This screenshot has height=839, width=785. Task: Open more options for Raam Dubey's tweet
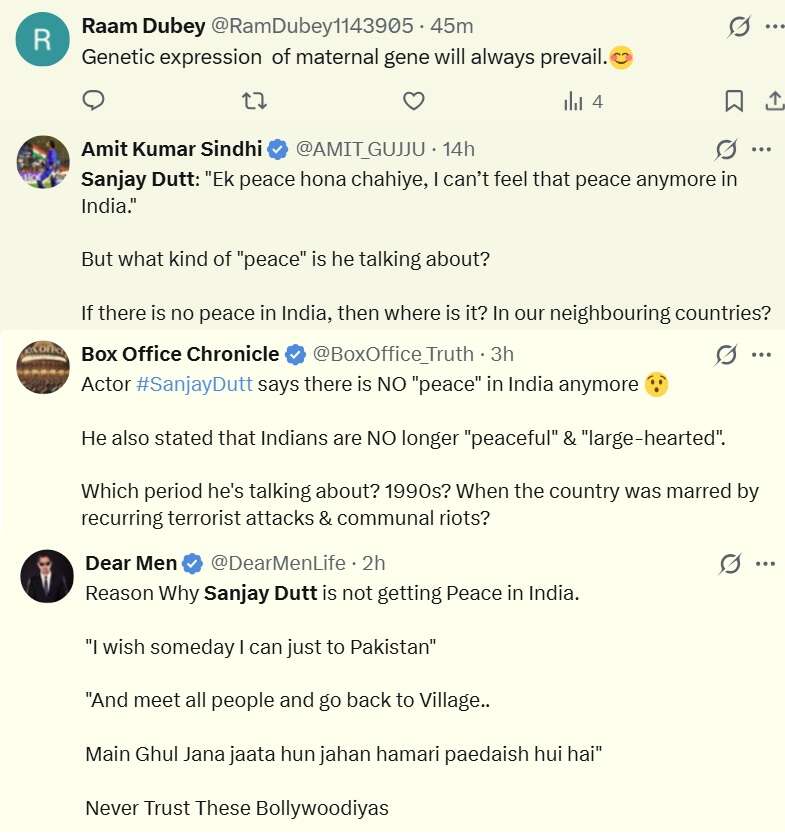tap(774, 26)
